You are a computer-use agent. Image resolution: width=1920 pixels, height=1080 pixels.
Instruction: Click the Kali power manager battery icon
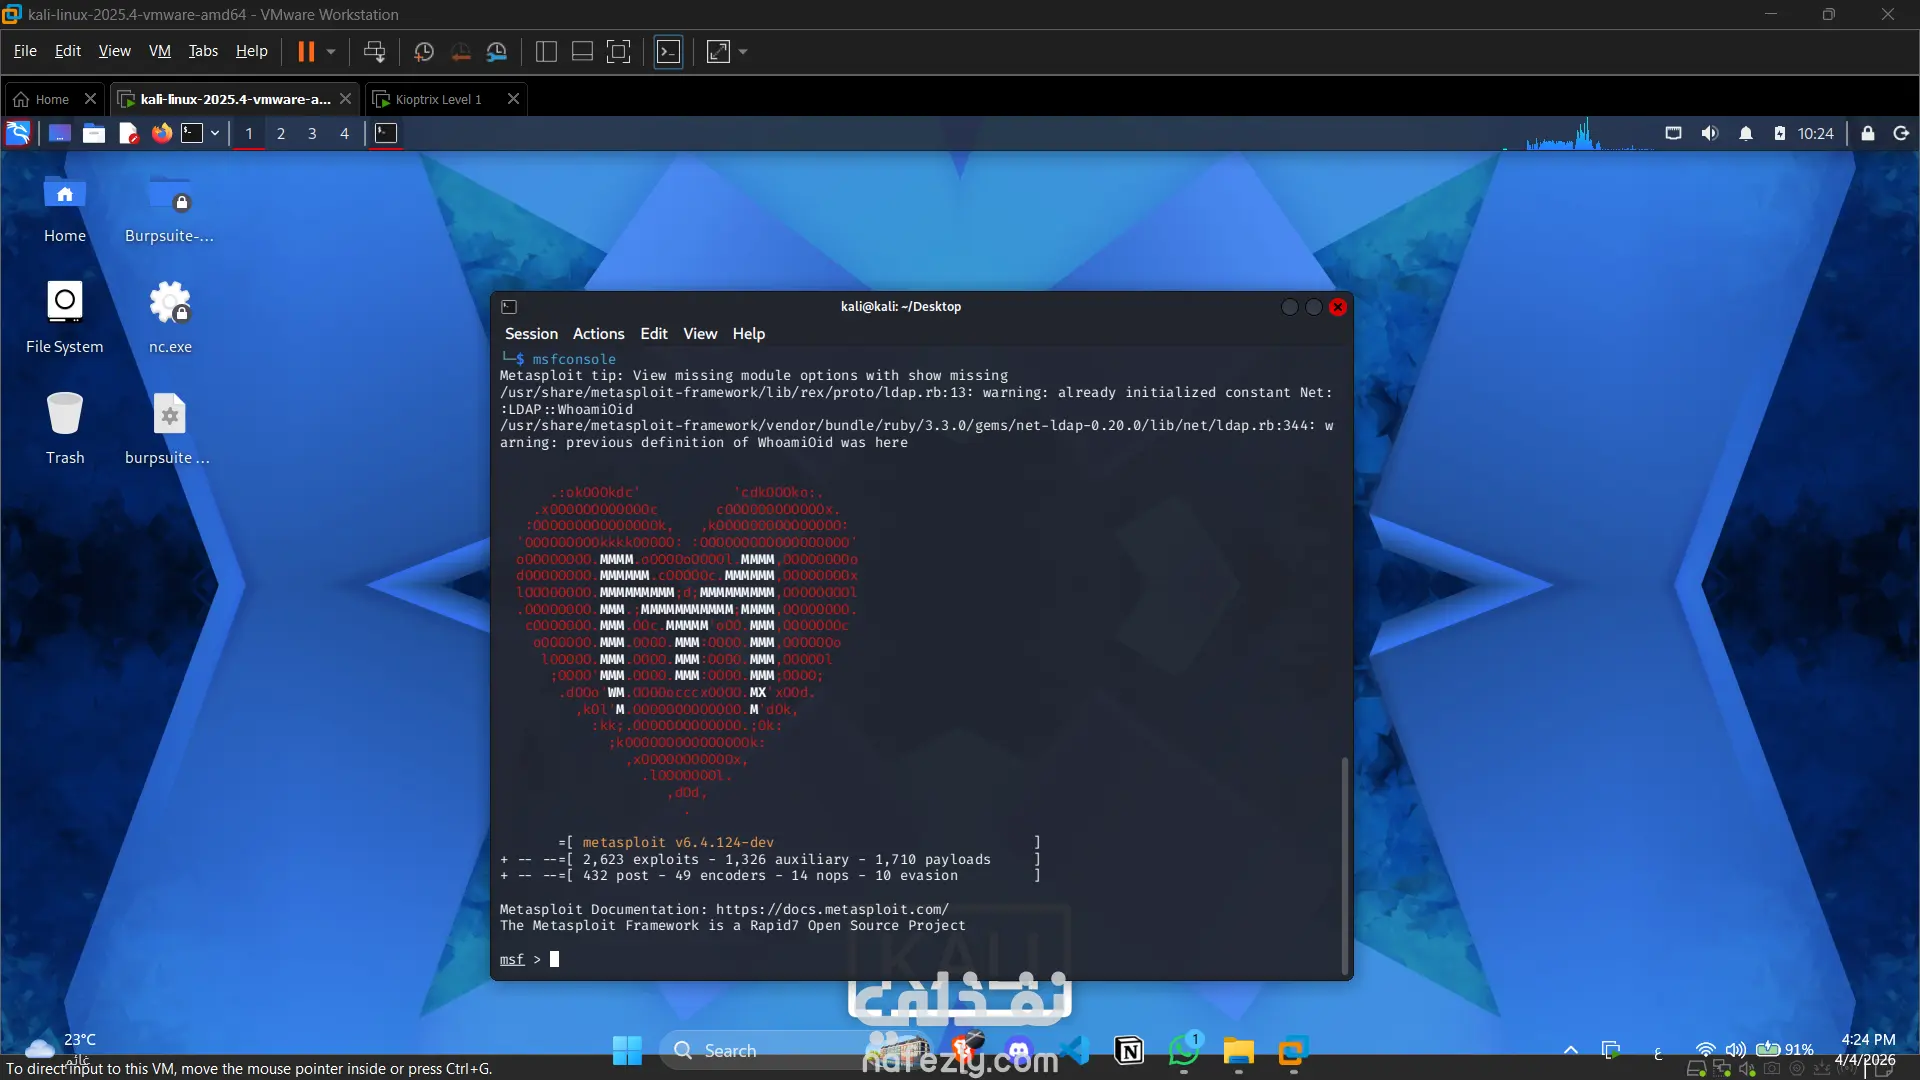(1780, 133)
